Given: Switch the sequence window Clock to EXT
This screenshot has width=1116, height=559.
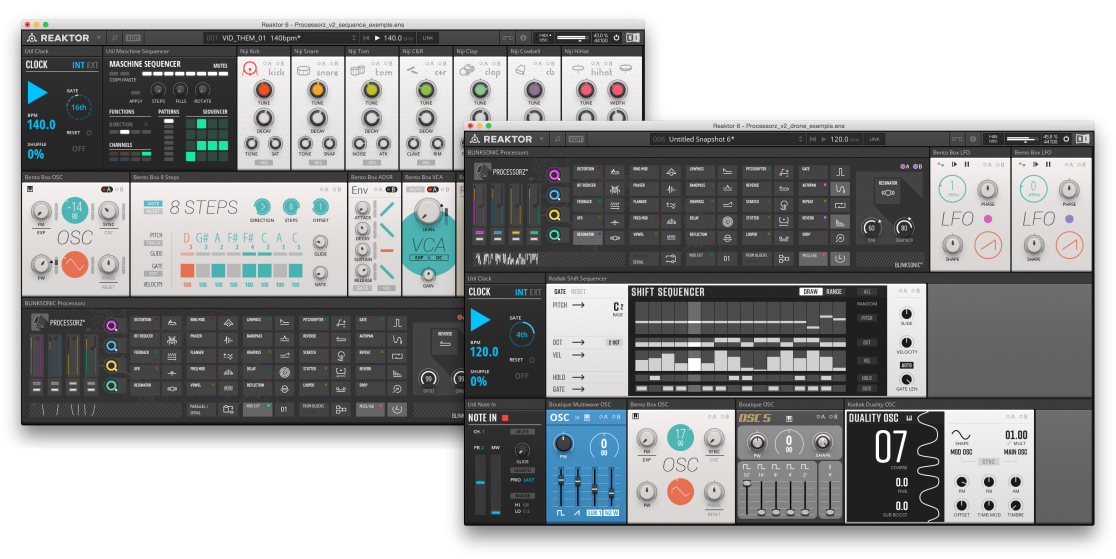Looking at the screenshot, I should click(x=93, y=66).
